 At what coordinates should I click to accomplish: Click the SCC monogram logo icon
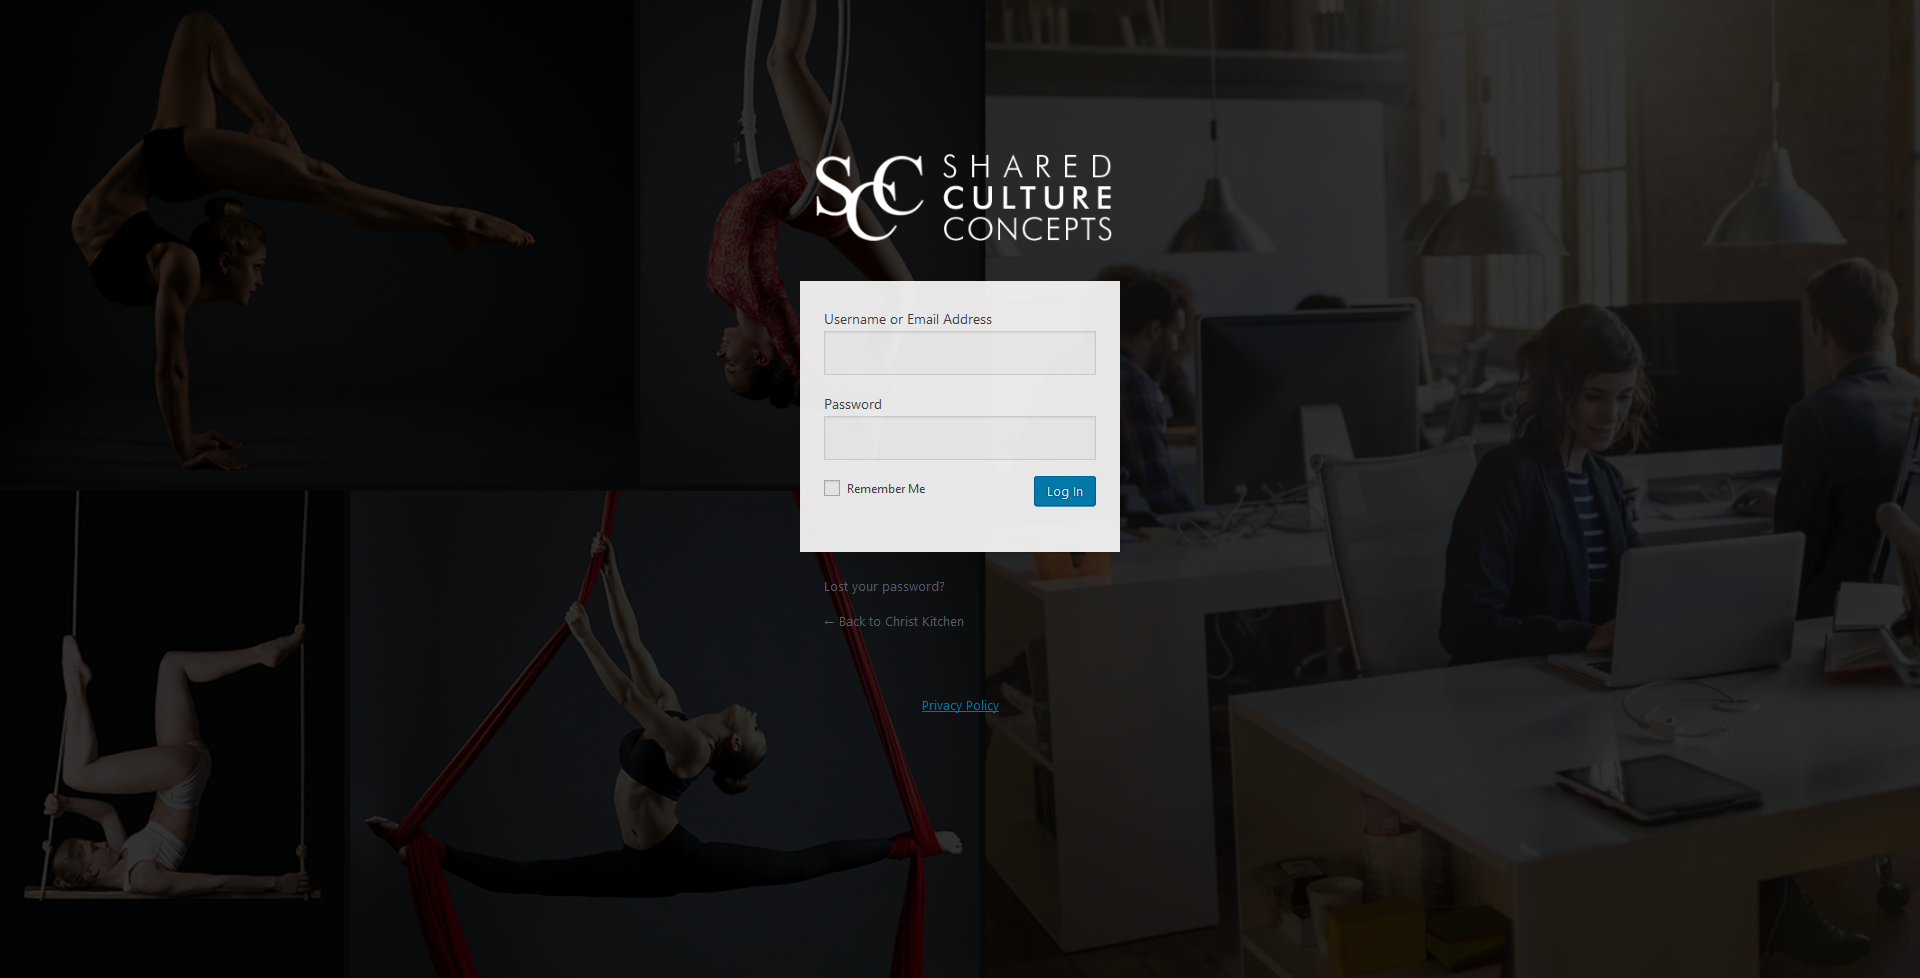[869, 198]
